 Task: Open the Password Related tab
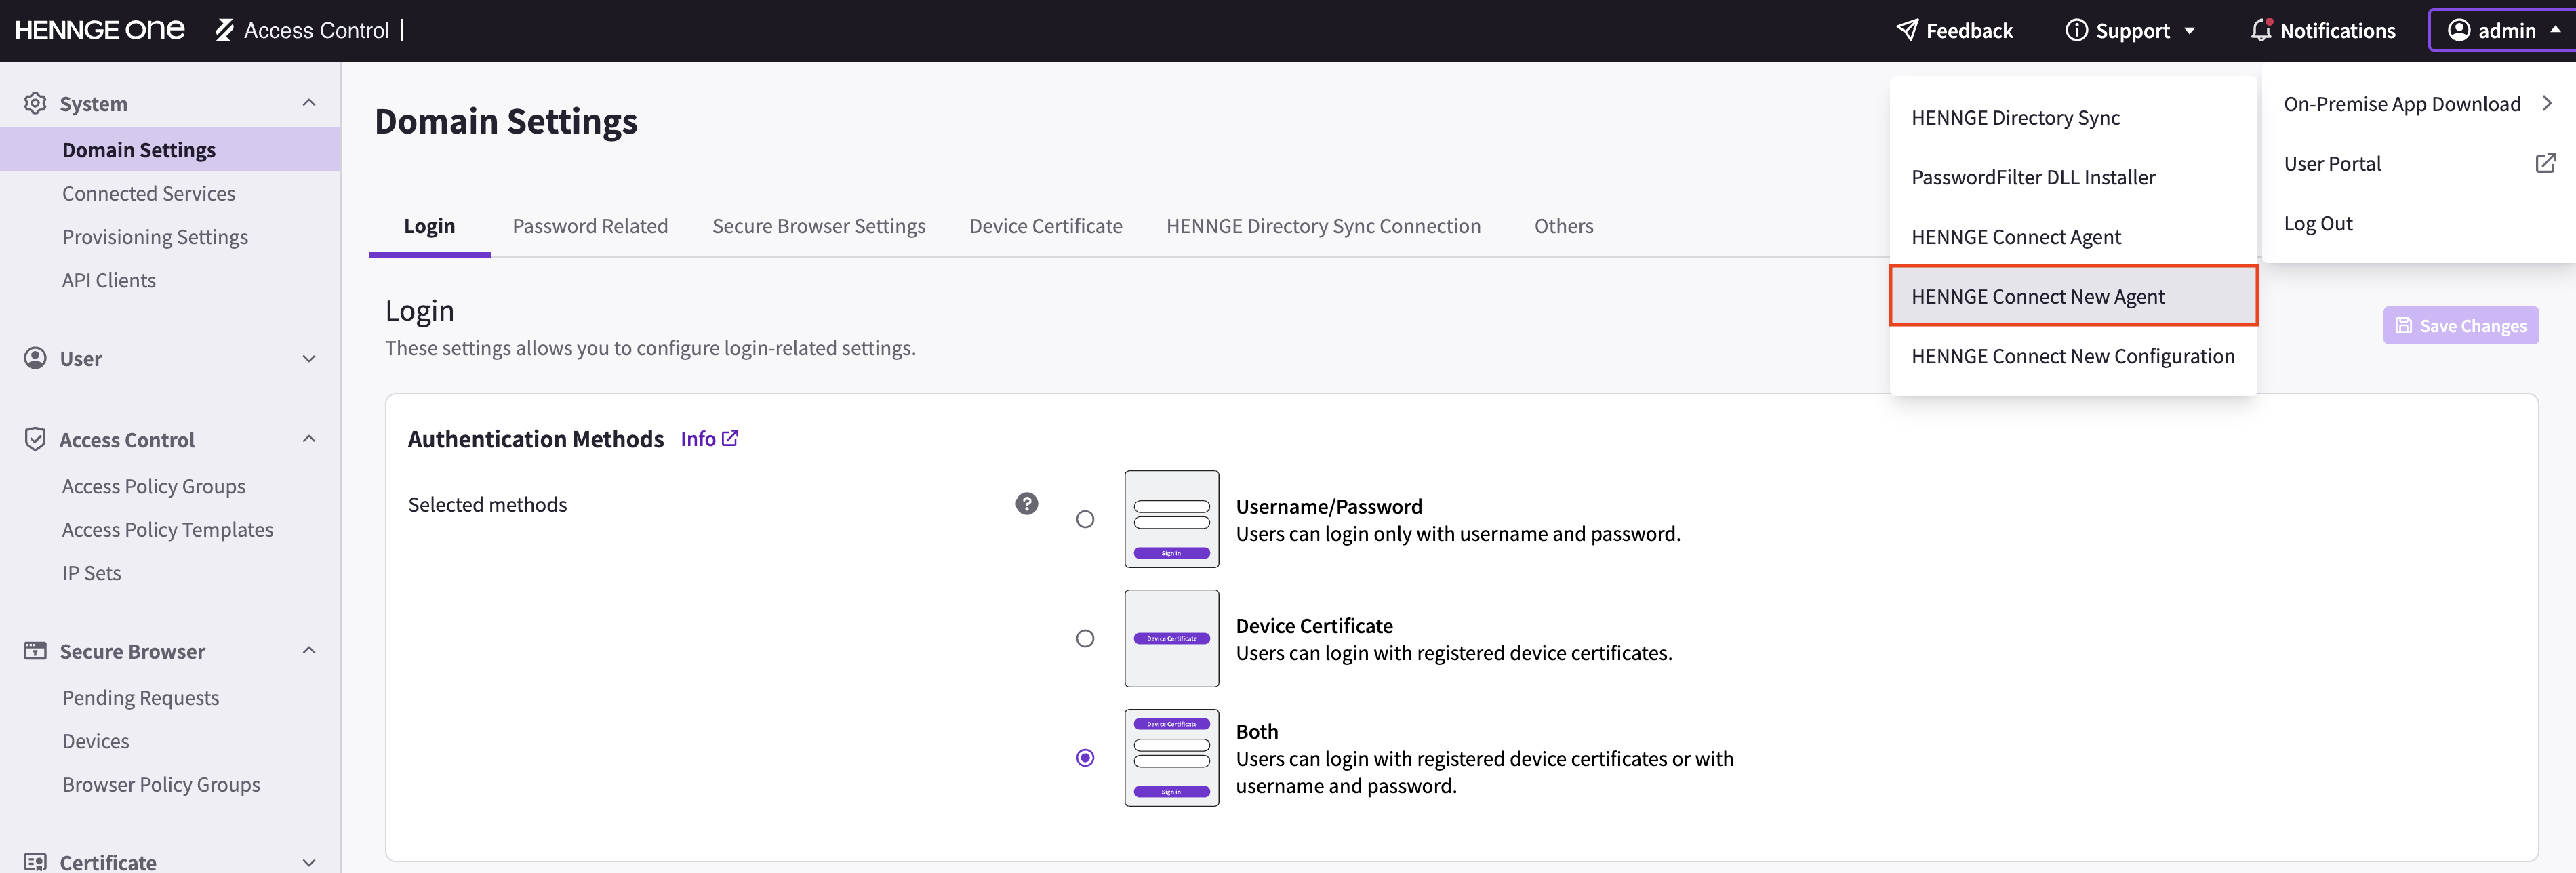[x=590, y=226]
